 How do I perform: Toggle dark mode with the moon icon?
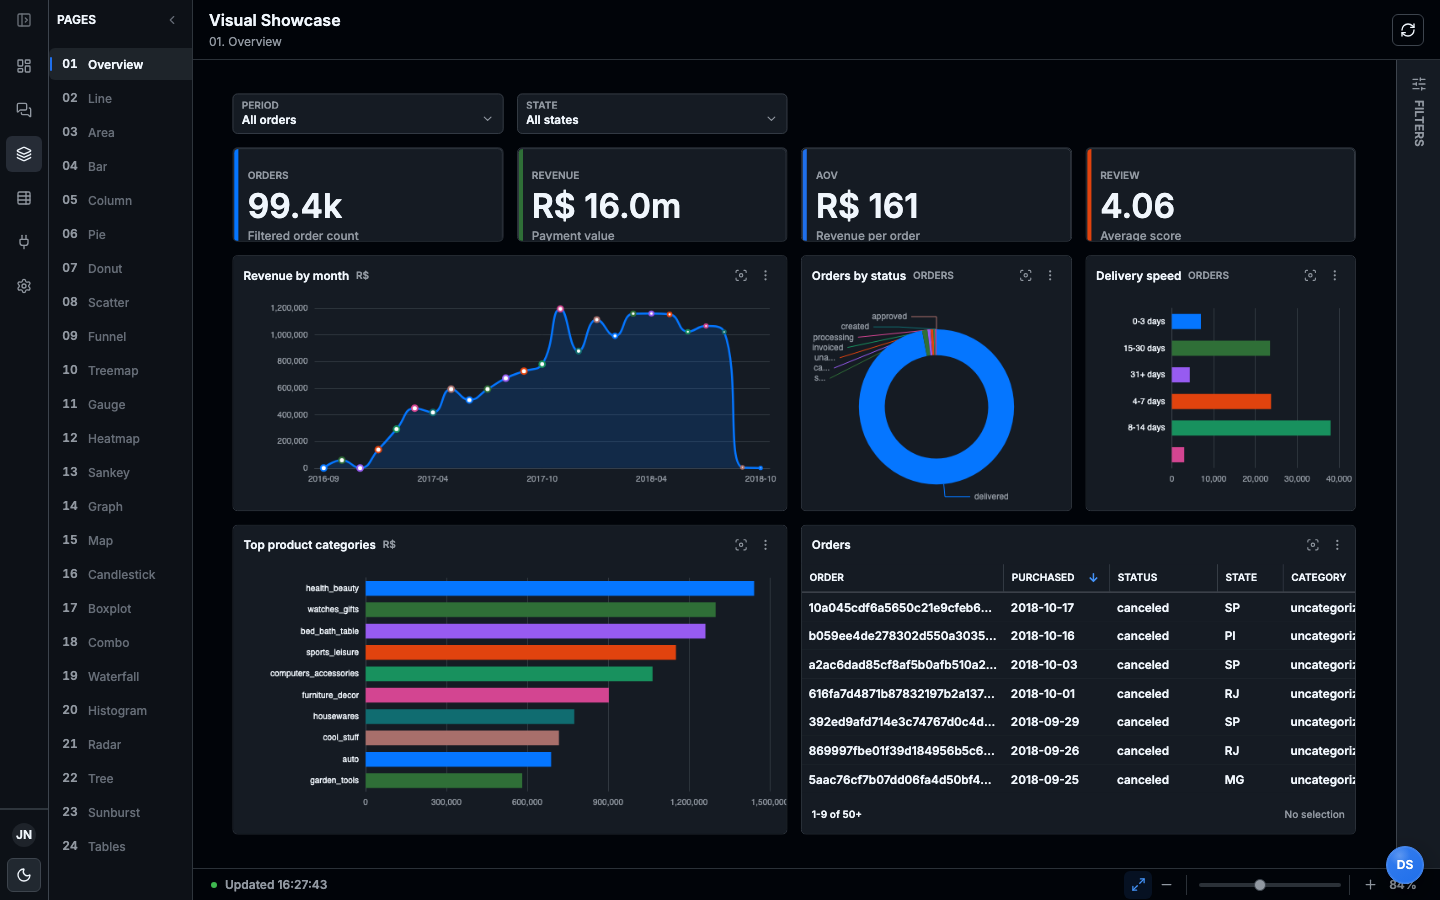(x=24, y=875)
